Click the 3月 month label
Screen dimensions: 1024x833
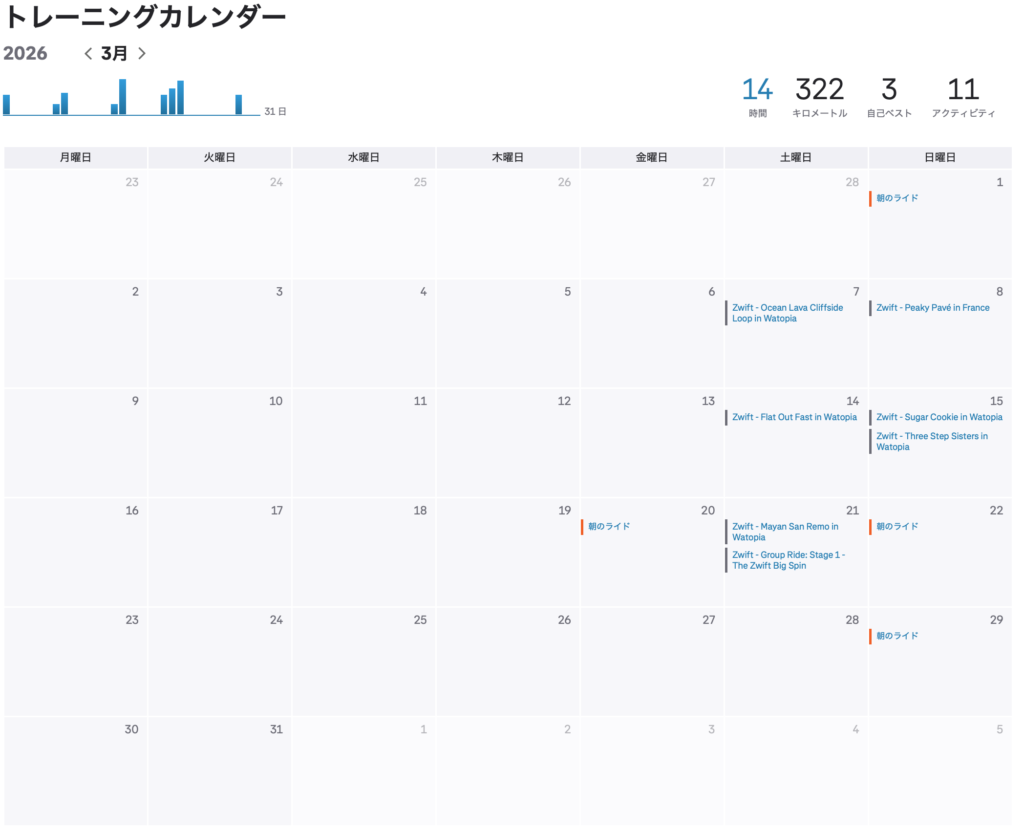(x=114, y=54)
